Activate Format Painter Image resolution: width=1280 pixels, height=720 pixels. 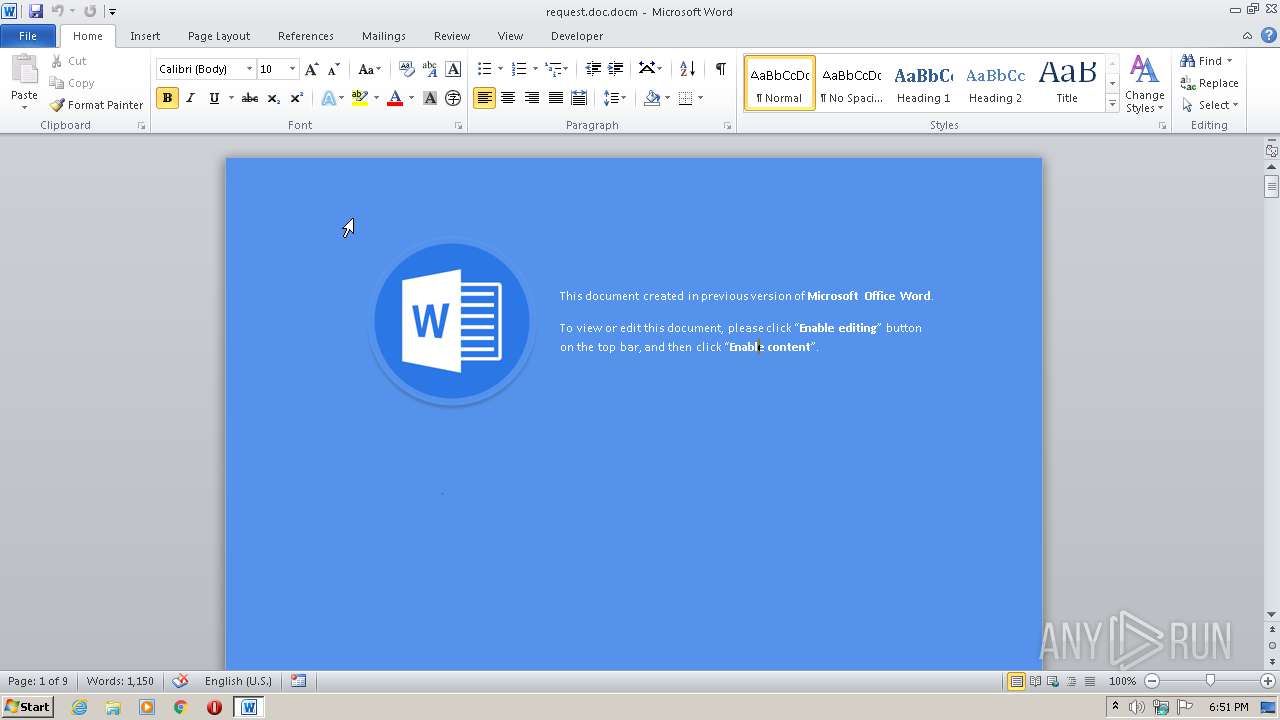97,105
